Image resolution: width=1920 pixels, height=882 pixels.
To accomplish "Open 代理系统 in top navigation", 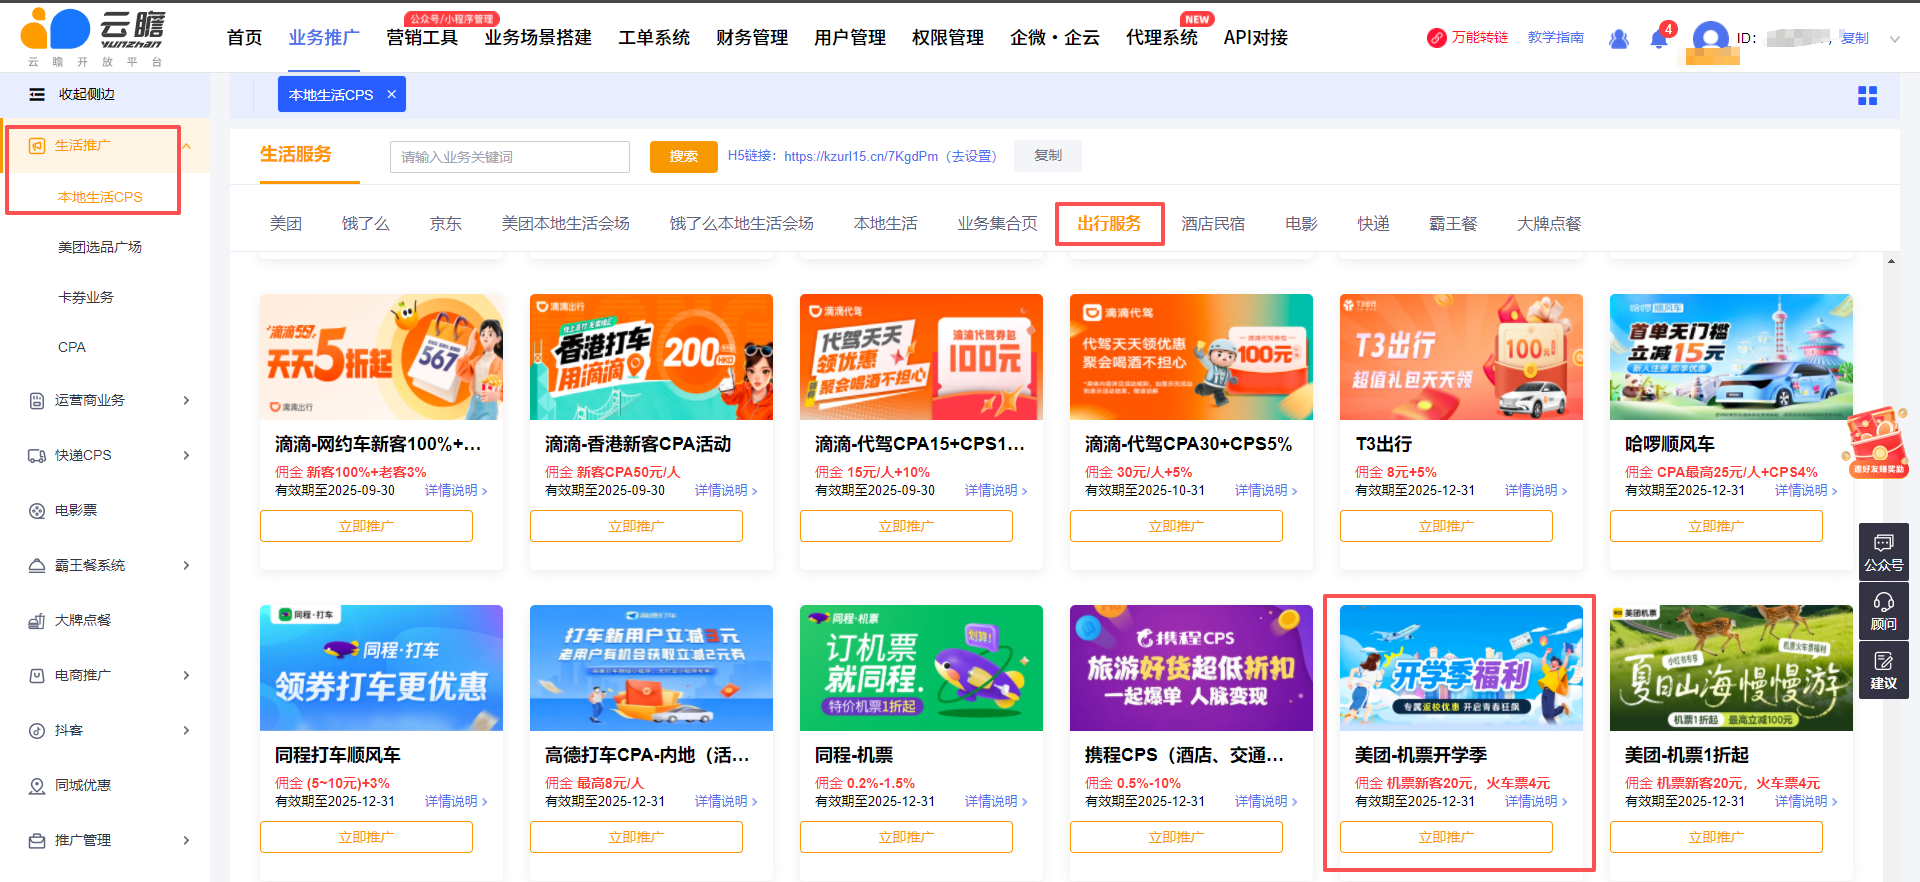I will click(1162, 38).
